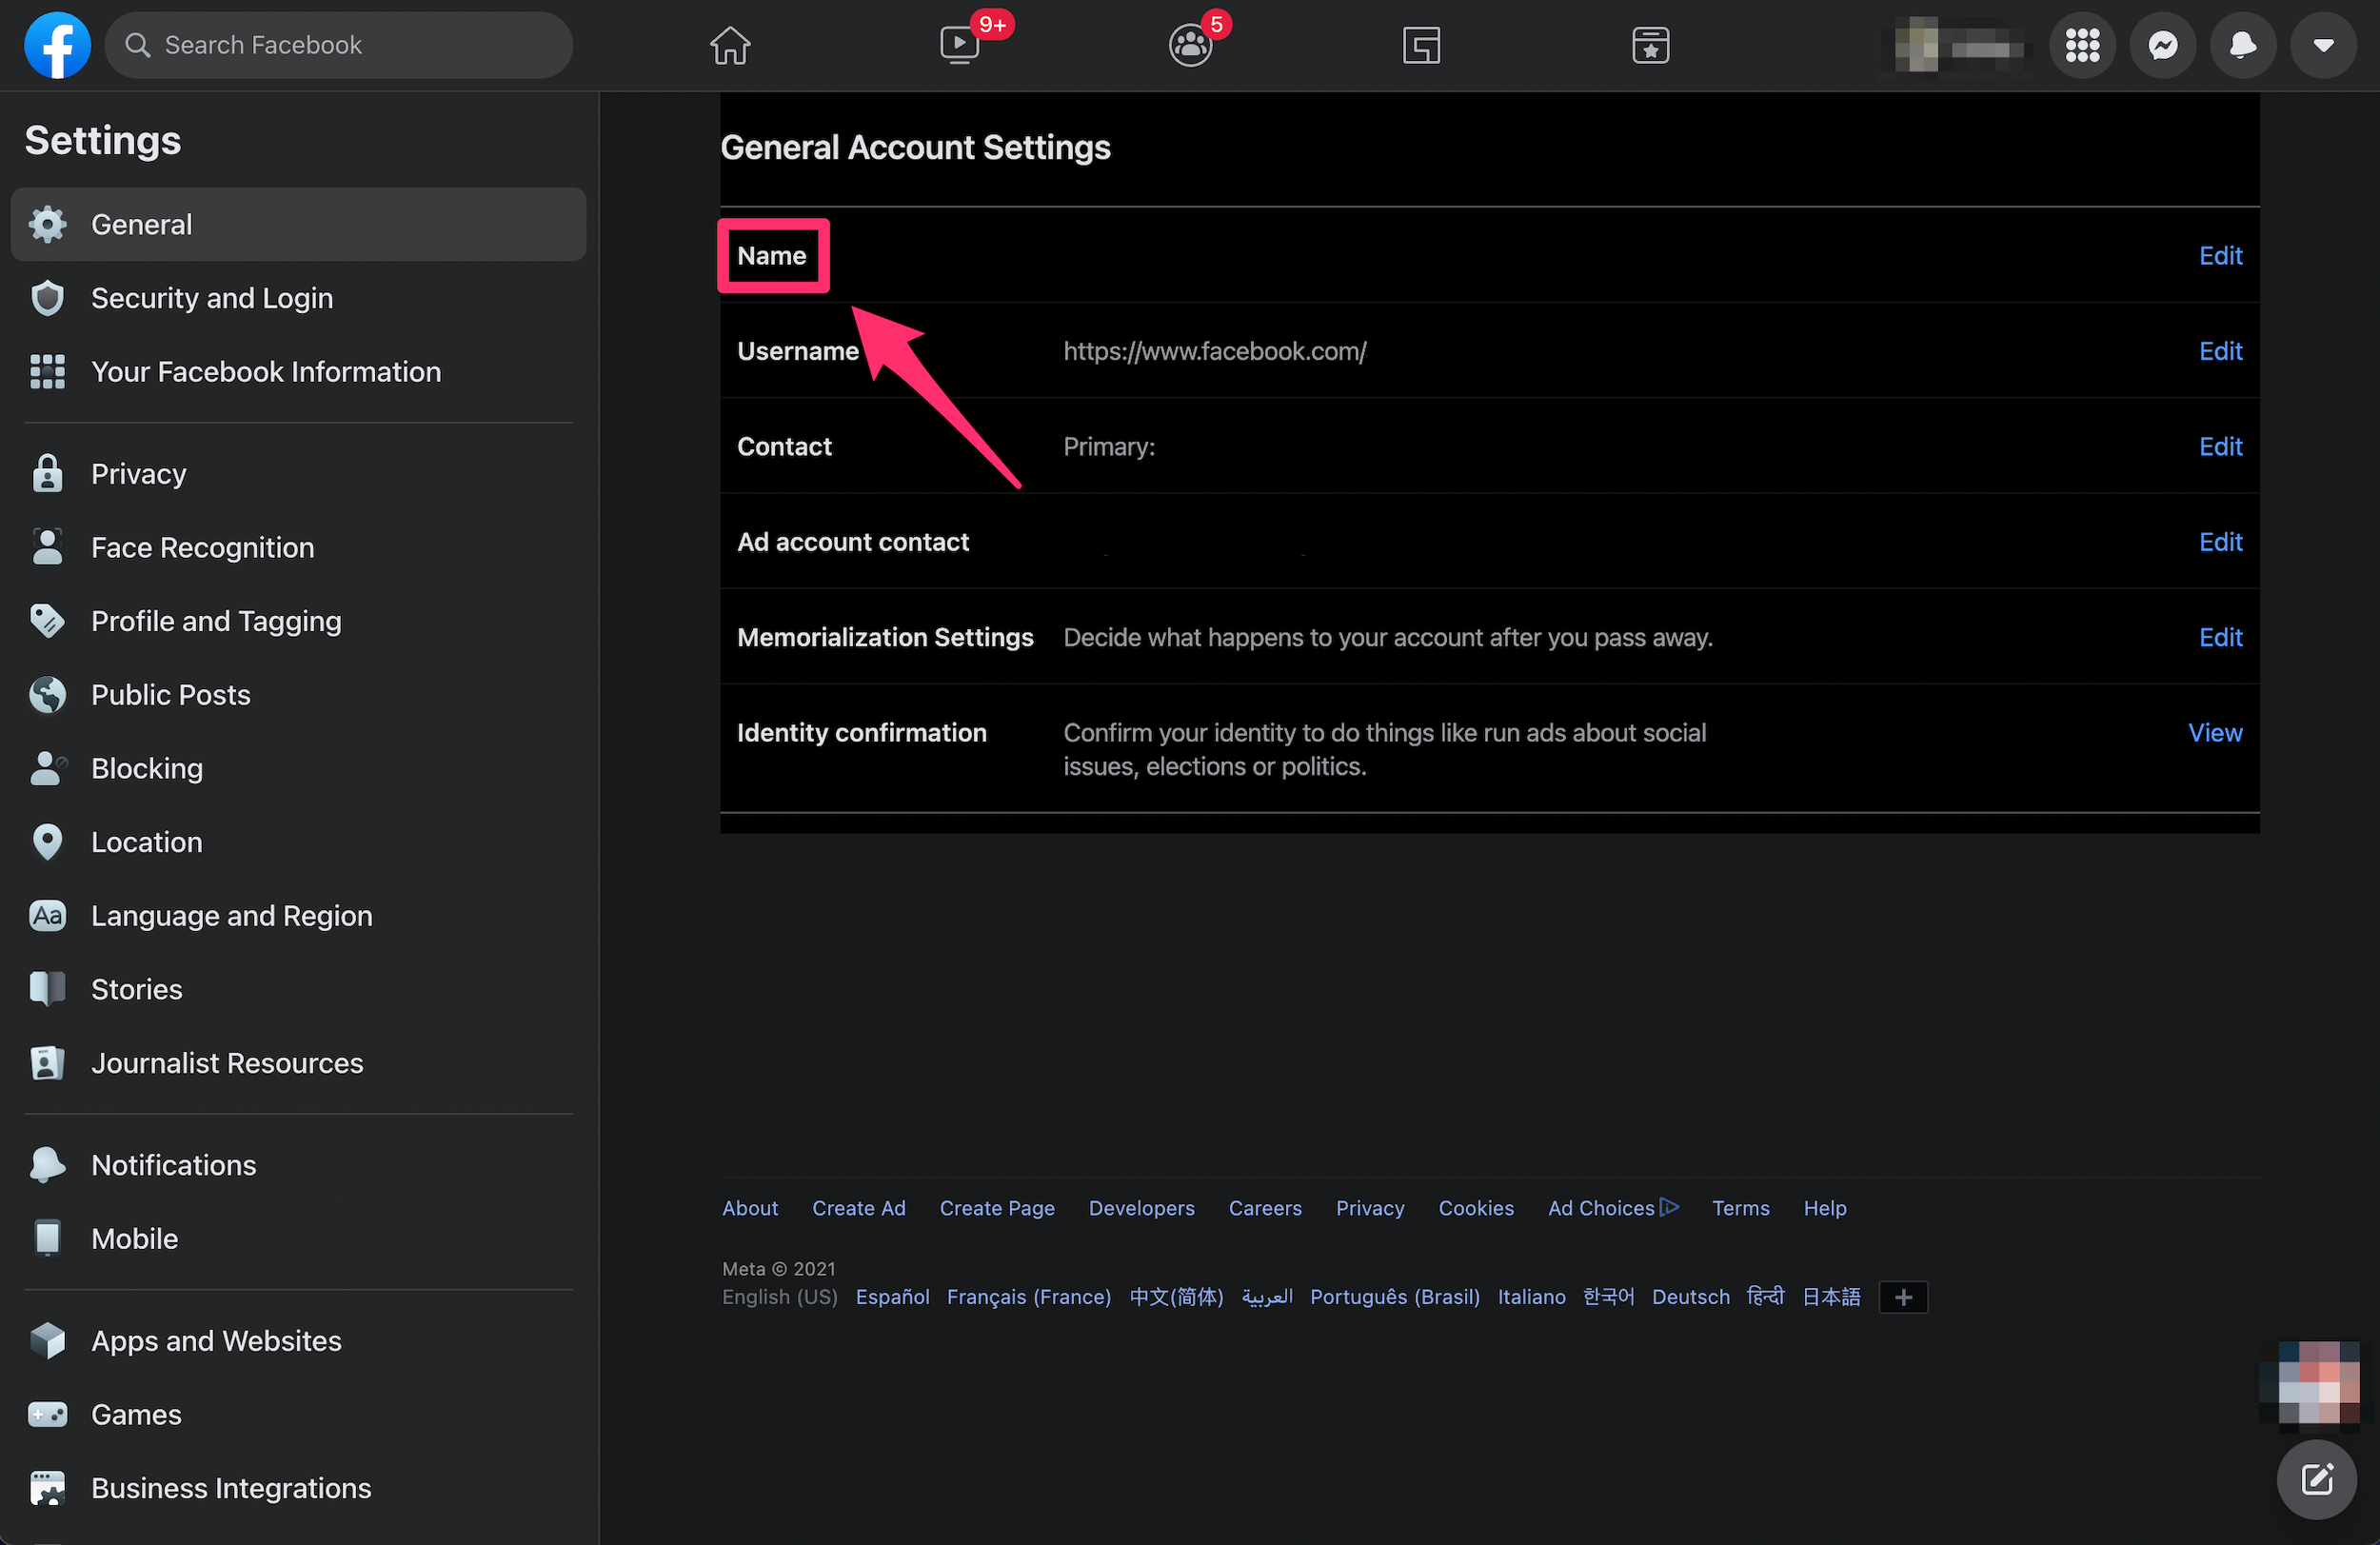Expand the account dropdown arrow
The image size is (2380, 1545).
(x=2324, y=45)
